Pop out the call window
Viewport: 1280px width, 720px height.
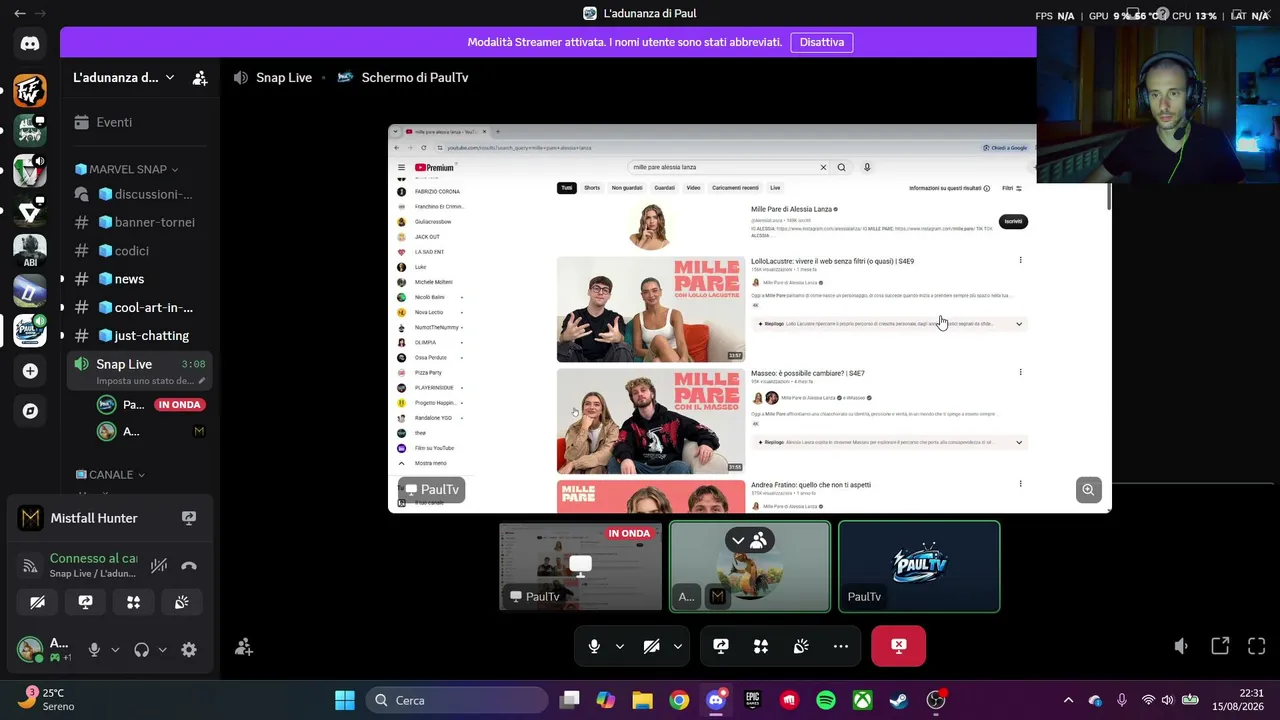click(1220, 646)
